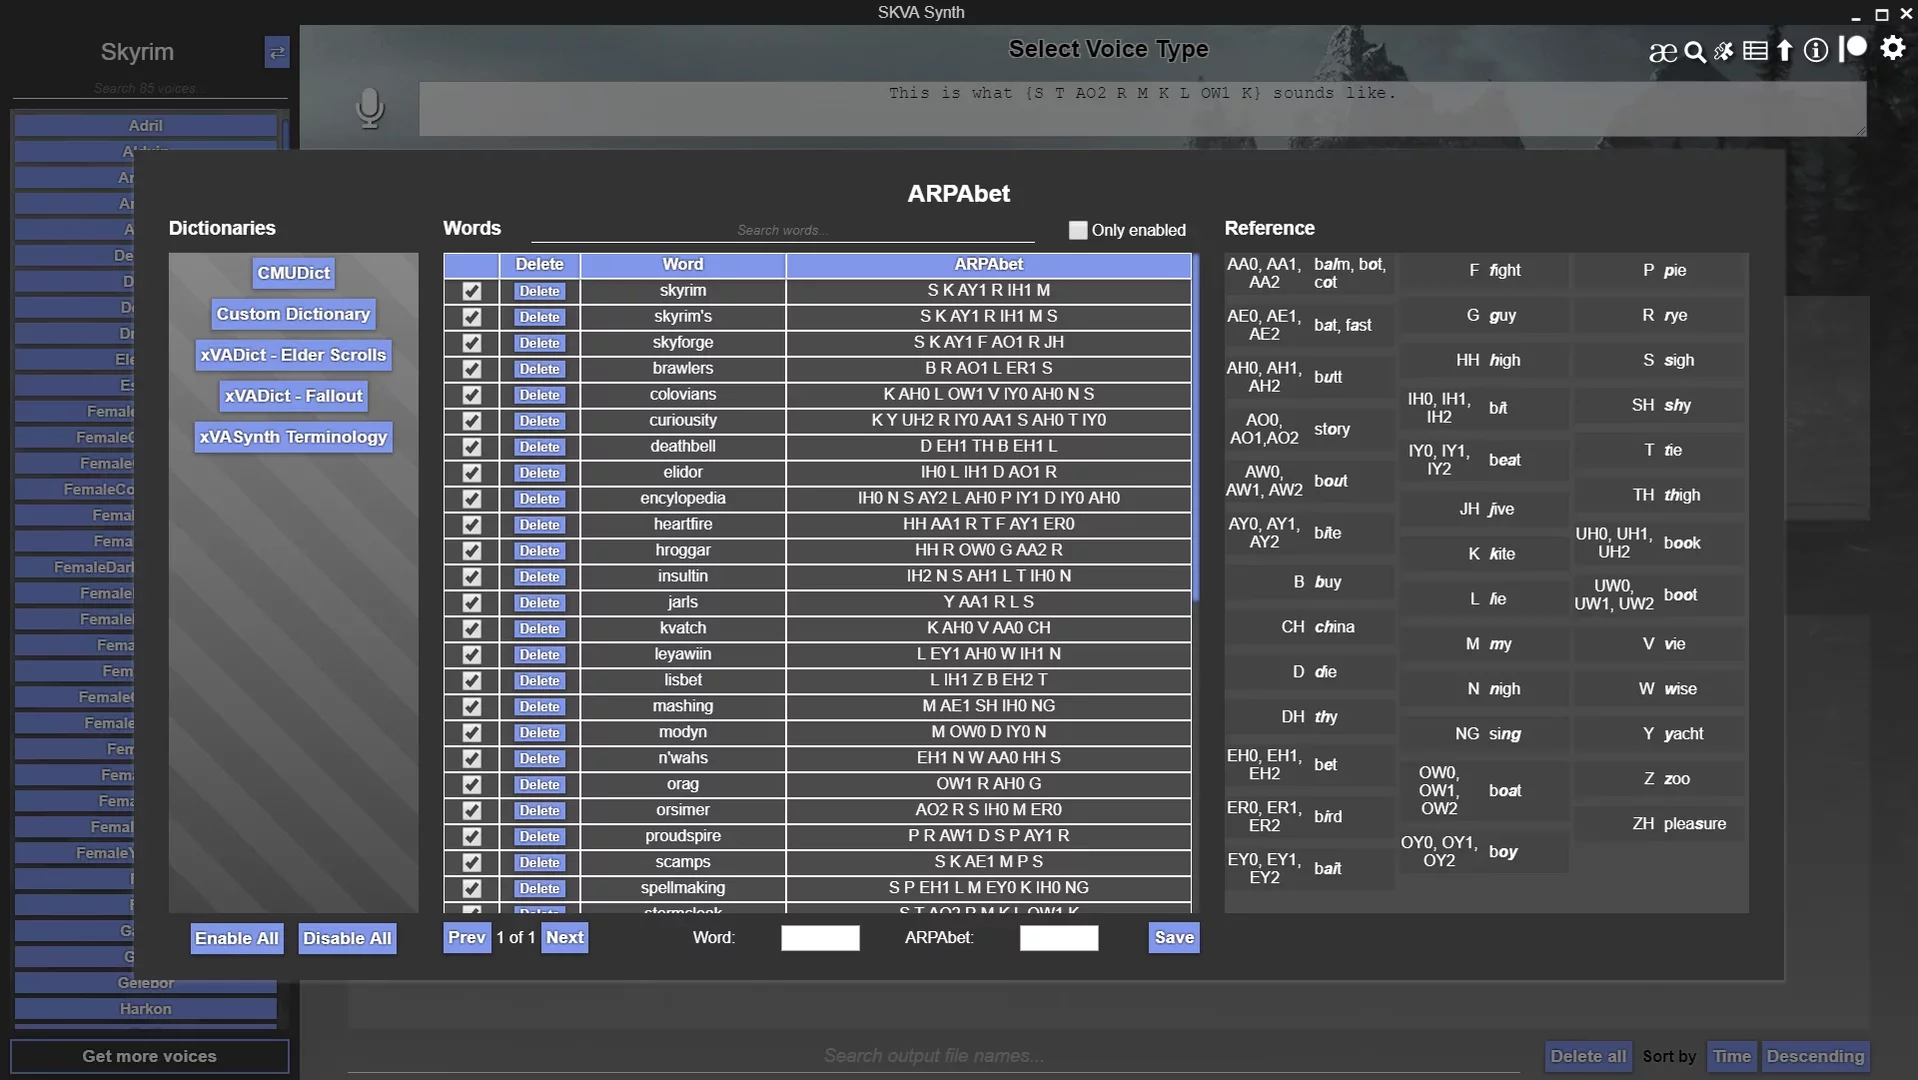
Task: Go to previous page with Prev
Action: pyautogui.click(x=467, y=937)
